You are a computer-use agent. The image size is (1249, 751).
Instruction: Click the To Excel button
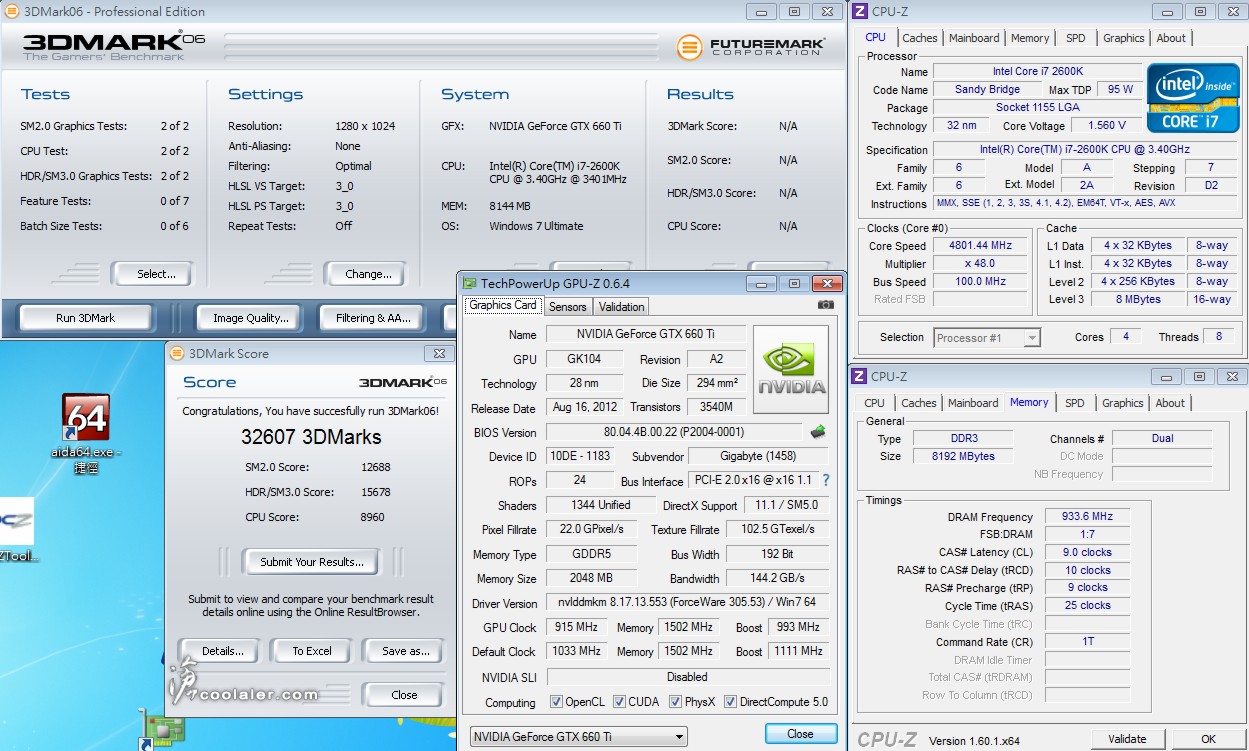(312, 651)
